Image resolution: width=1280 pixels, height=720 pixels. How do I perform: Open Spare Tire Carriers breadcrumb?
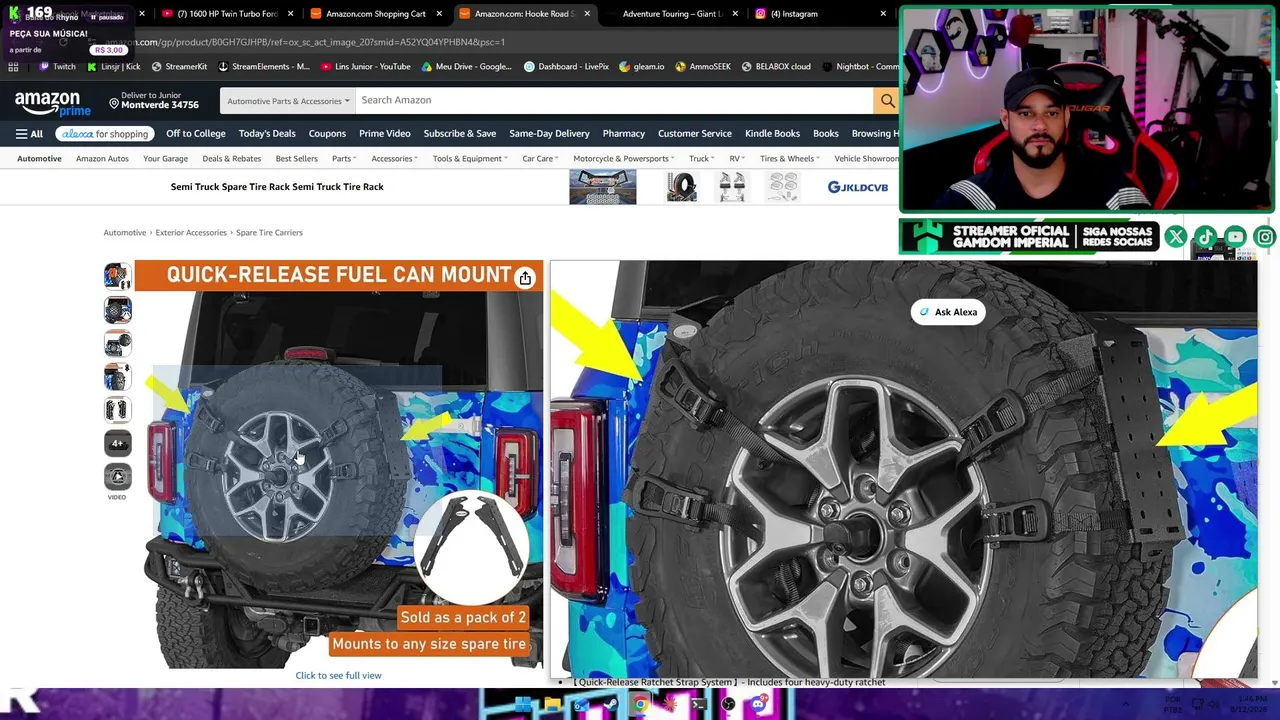pyautogui.click(x=269, y=233)
